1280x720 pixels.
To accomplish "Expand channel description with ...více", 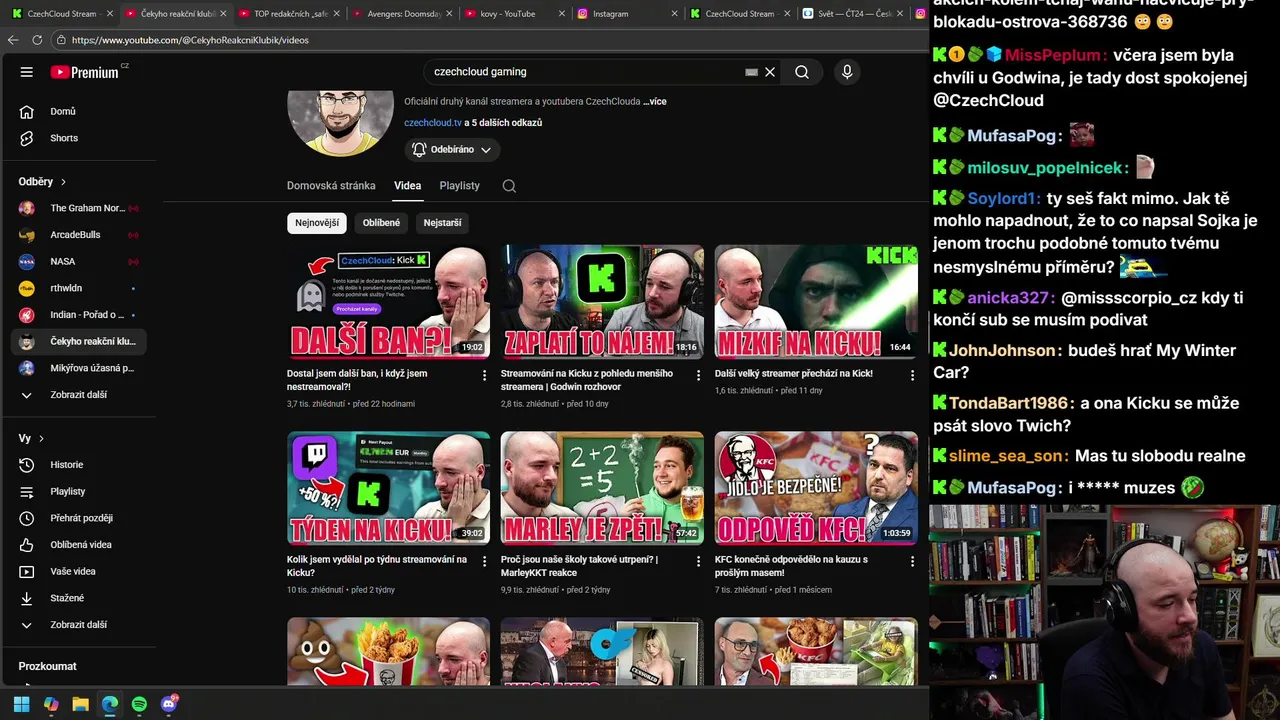I will 655,101.
